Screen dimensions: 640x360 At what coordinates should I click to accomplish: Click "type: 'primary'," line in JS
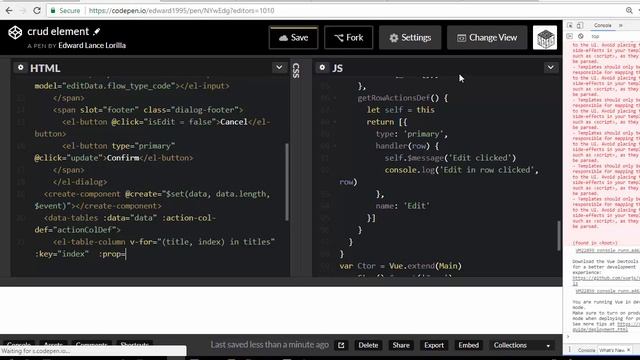point(411,134)
